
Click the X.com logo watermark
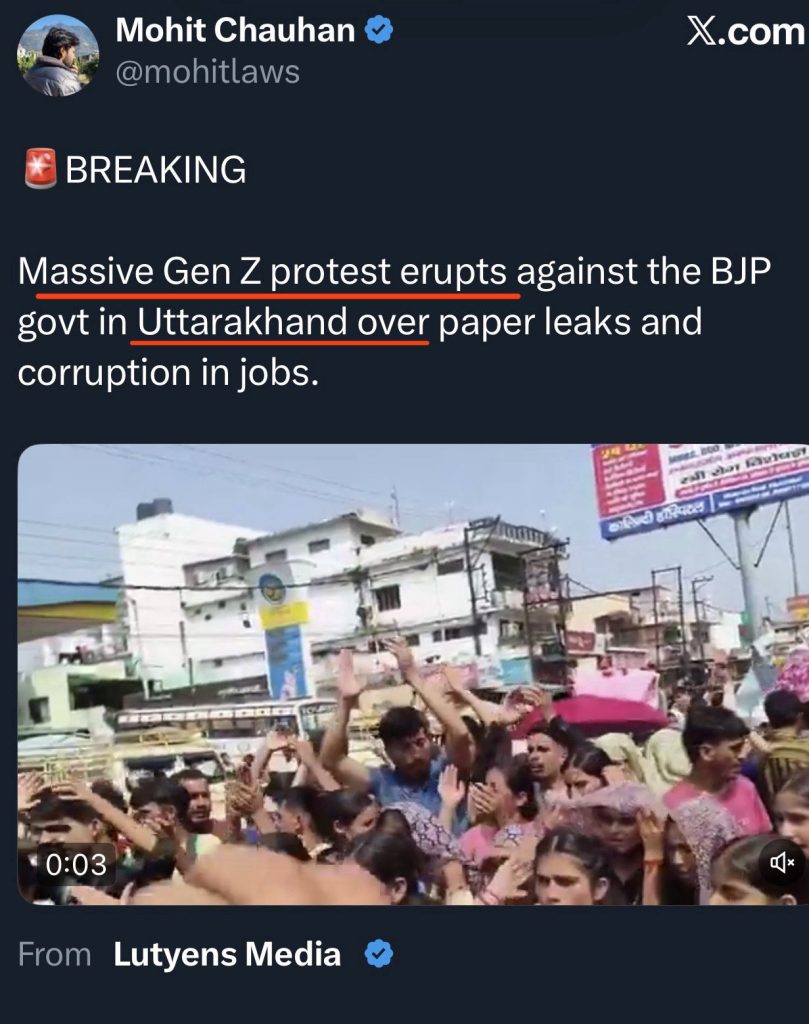click(x=745, y=32)
